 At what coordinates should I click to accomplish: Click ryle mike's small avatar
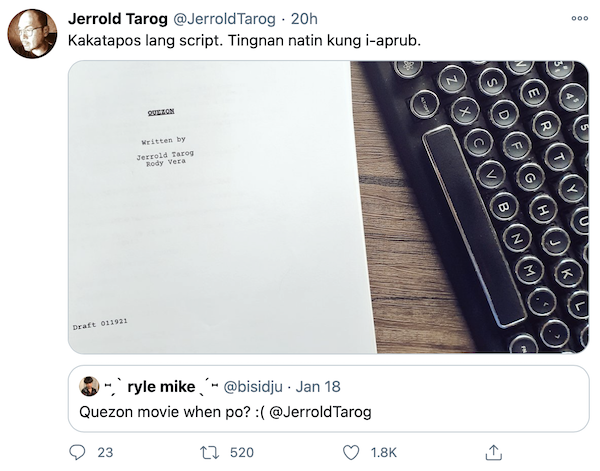click(x=90, y=386)
